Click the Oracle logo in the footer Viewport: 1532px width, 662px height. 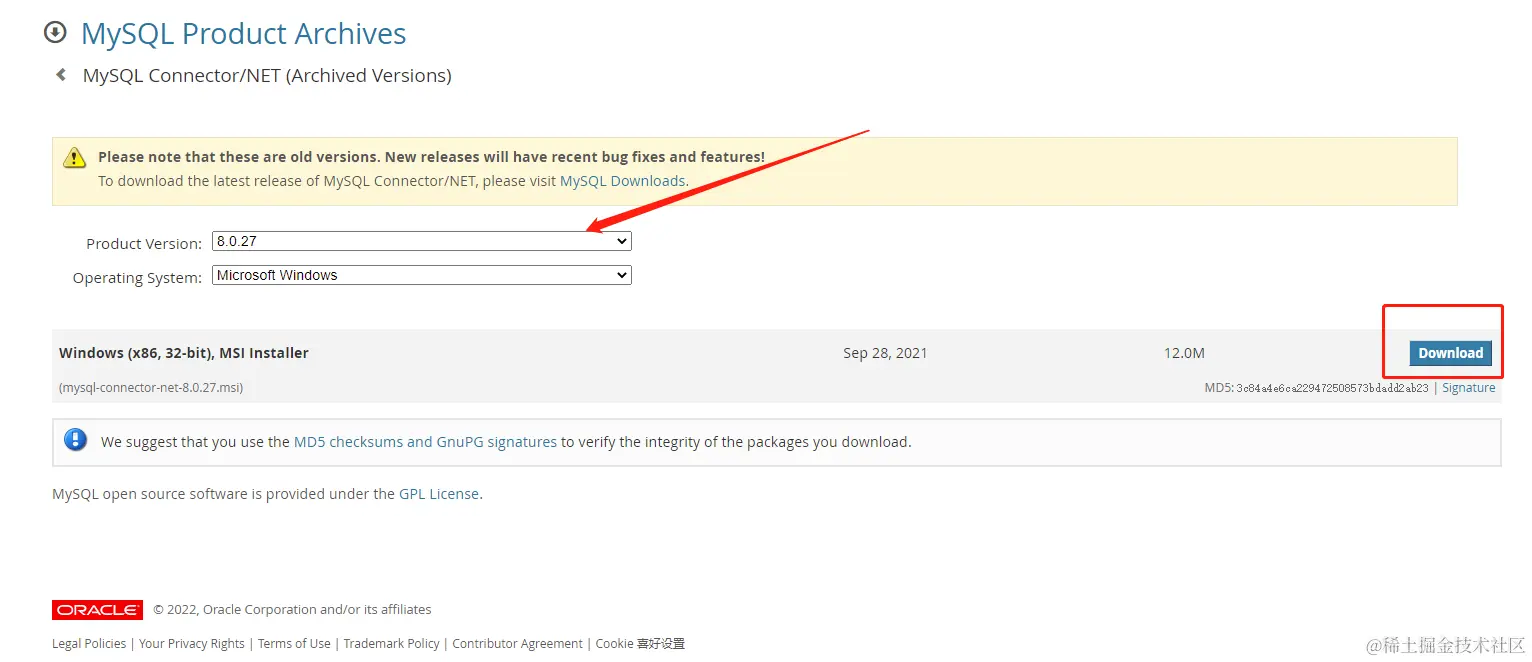tap(97, 610)
